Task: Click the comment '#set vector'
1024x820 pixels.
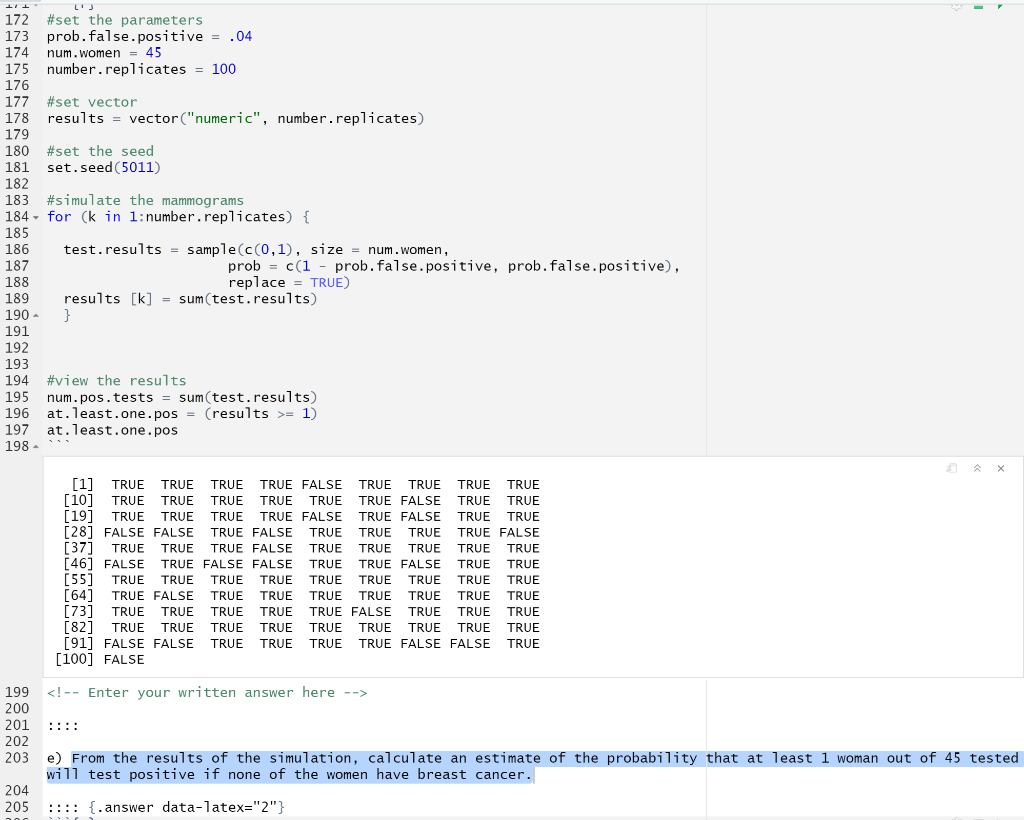Action: click(92, 102)
